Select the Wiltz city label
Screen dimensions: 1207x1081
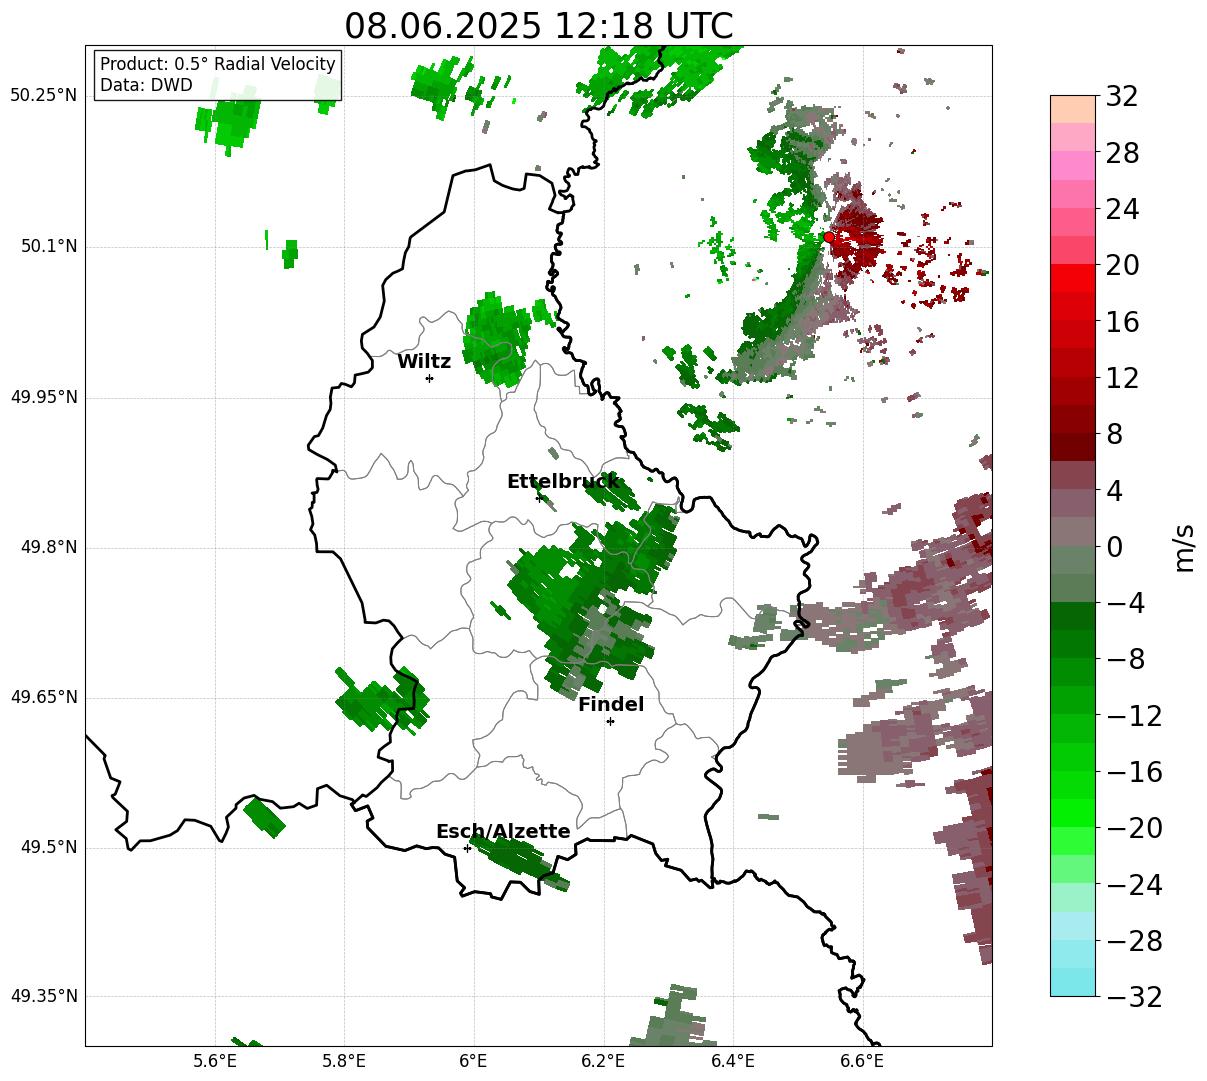(424, 362)
